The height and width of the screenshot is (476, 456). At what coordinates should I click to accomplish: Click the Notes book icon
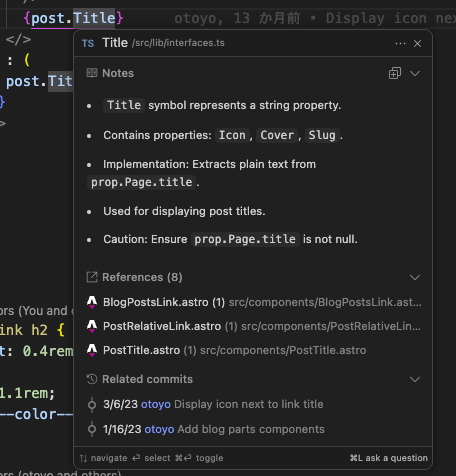(92, 73)
